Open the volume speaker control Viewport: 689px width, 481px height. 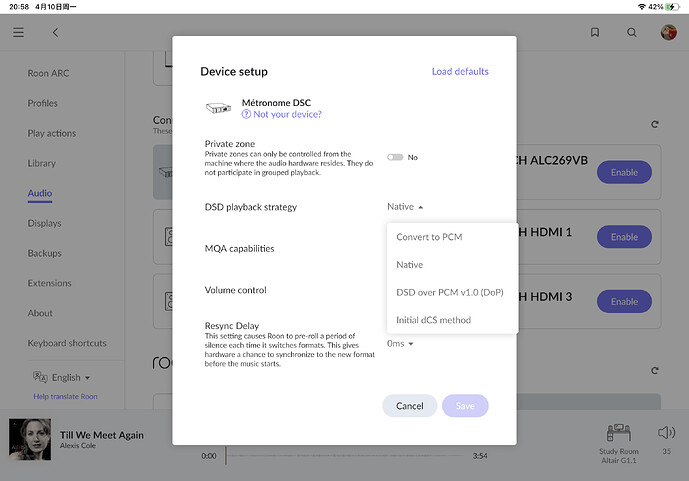[666, 433]
